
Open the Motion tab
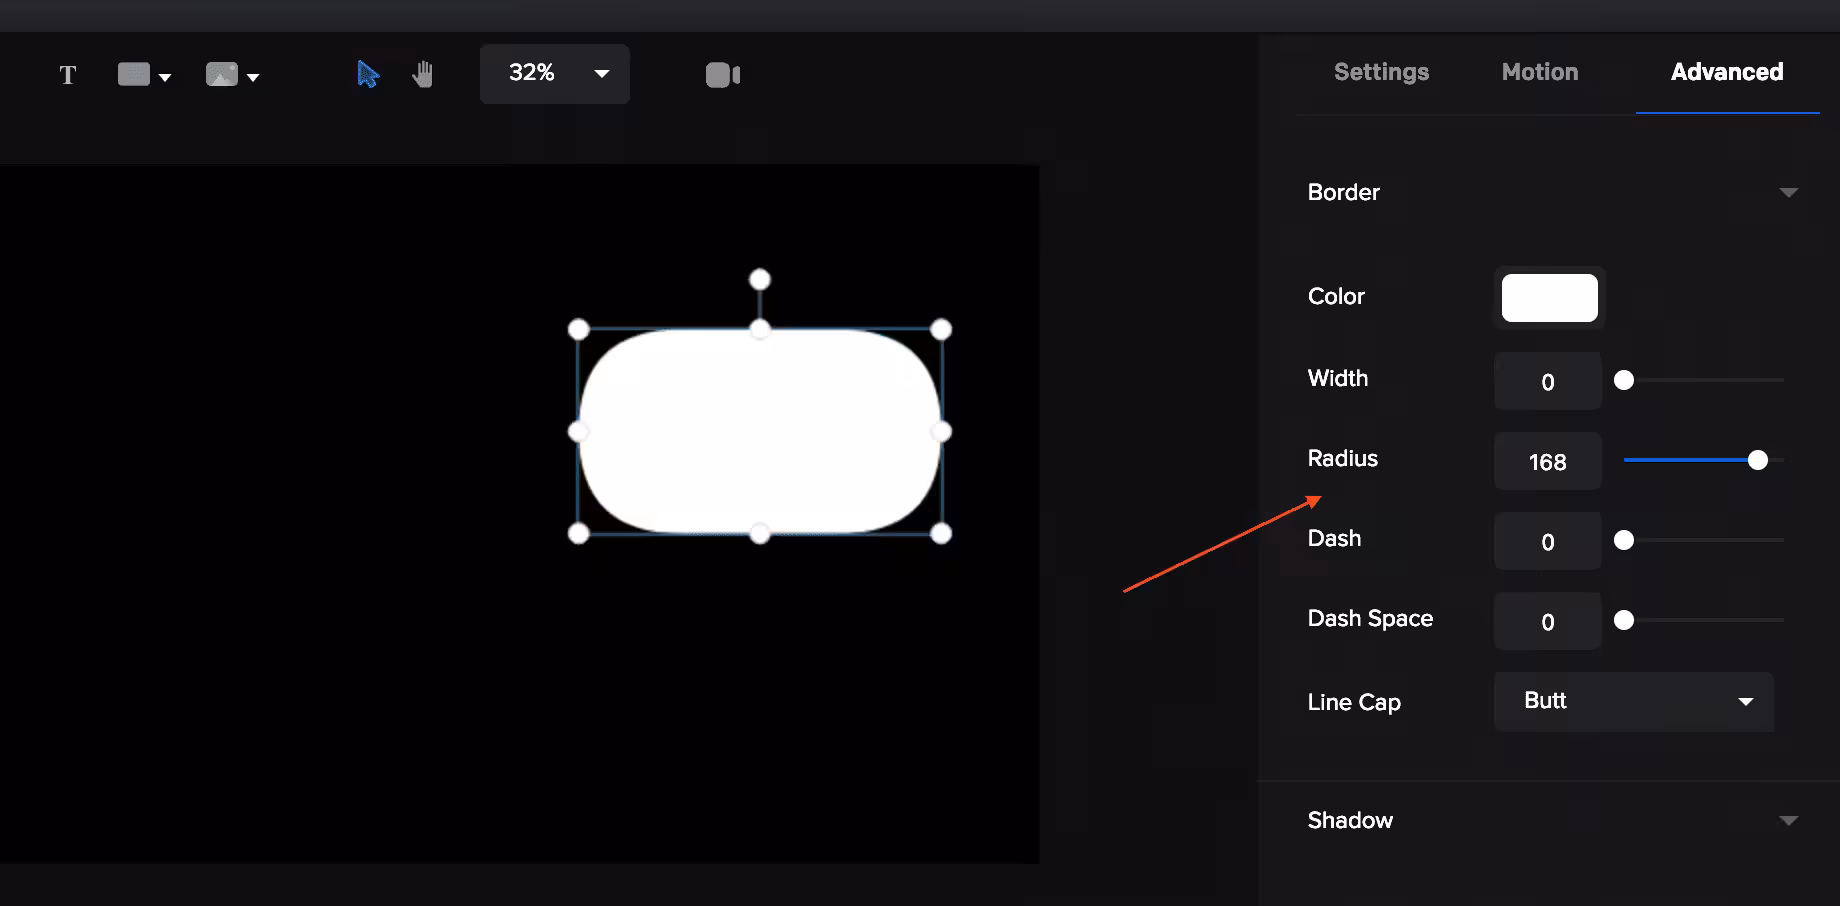[x=1540, y=72]
